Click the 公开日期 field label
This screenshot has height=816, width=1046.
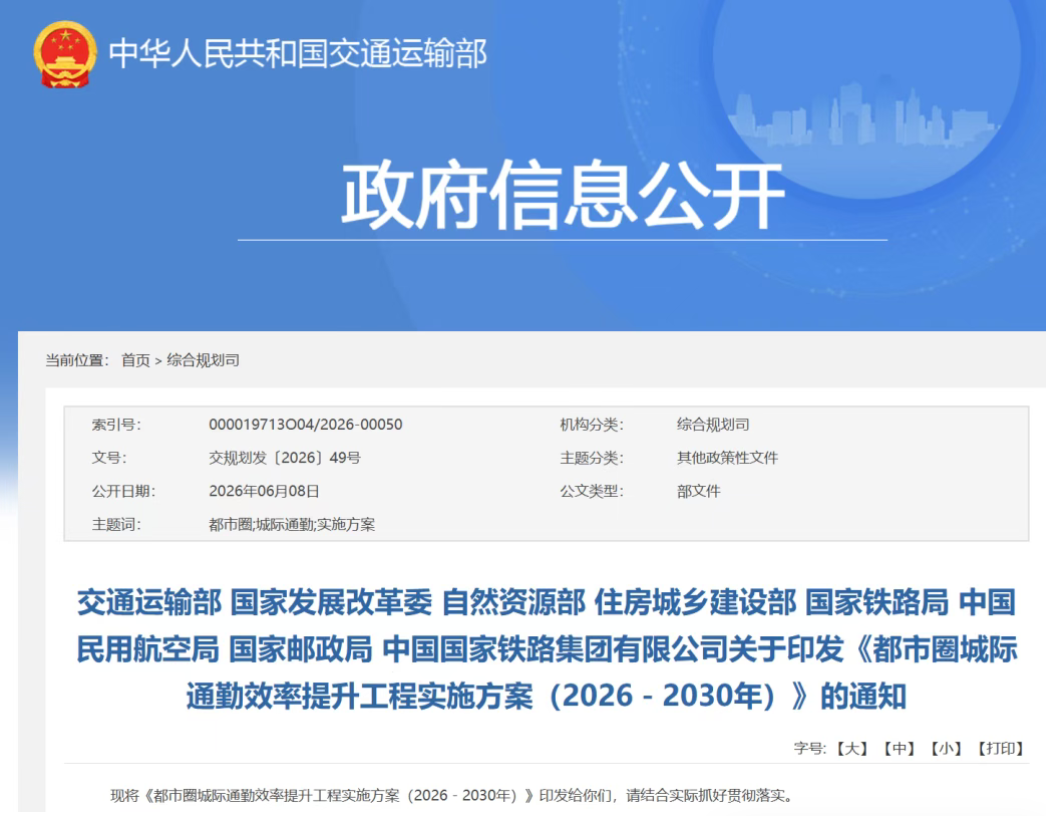(124, 491)
